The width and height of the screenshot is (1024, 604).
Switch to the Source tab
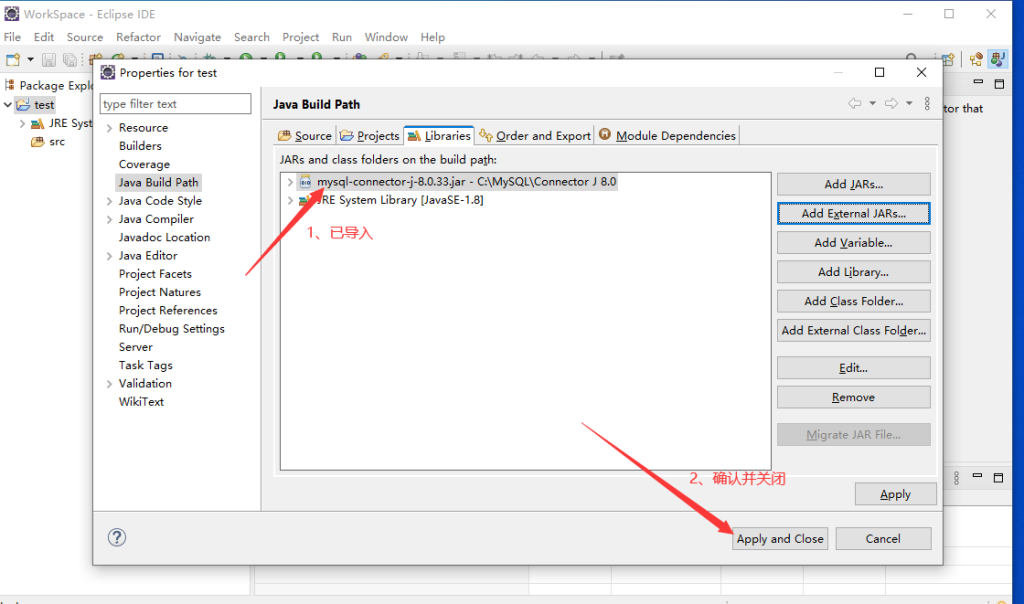305,135
